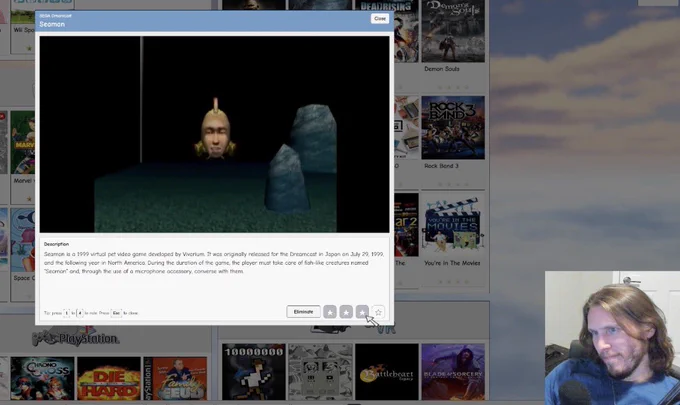Screen dimensions: 680x405
Task: Click the Marvel game cover beside the dialog
Action: [x=23, y=143]
